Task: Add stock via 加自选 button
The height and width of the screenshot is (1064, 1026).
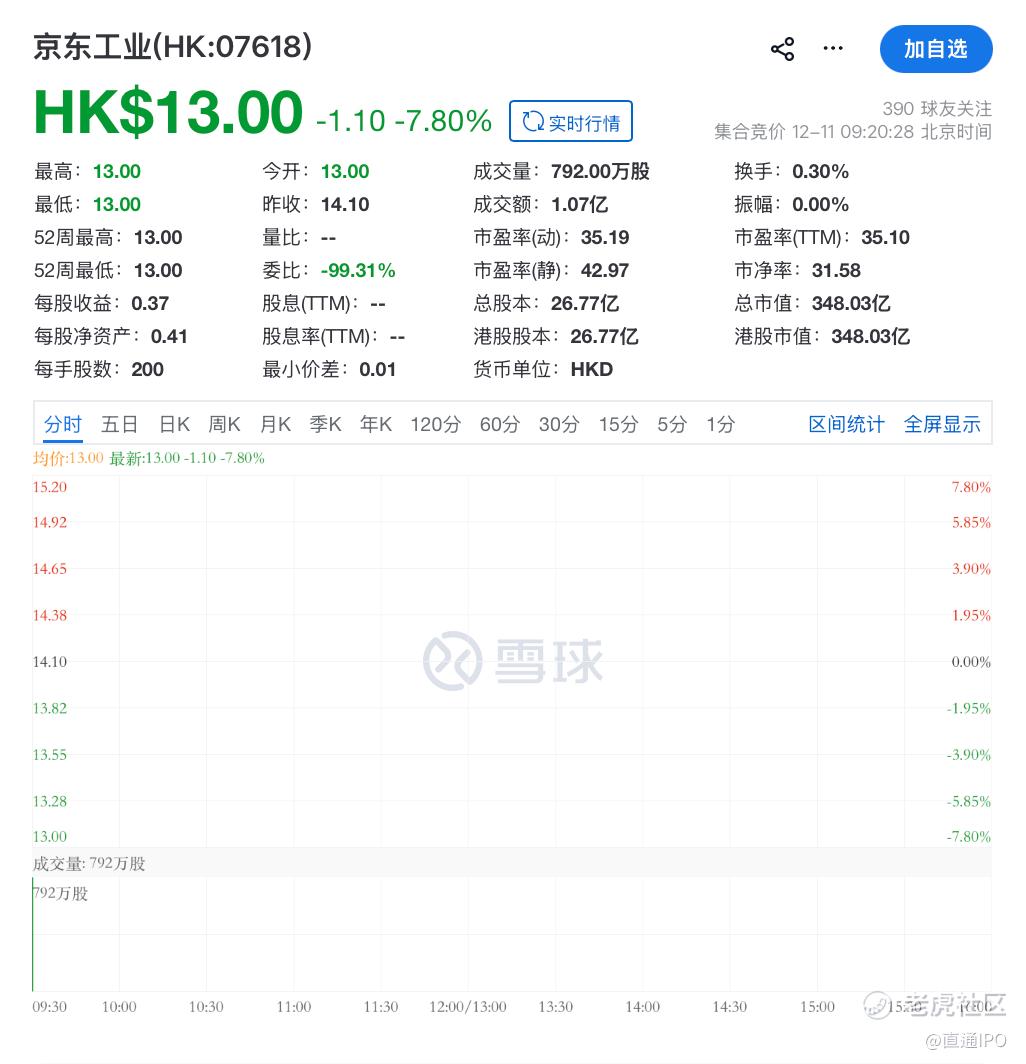Action: tap(936, 49)
